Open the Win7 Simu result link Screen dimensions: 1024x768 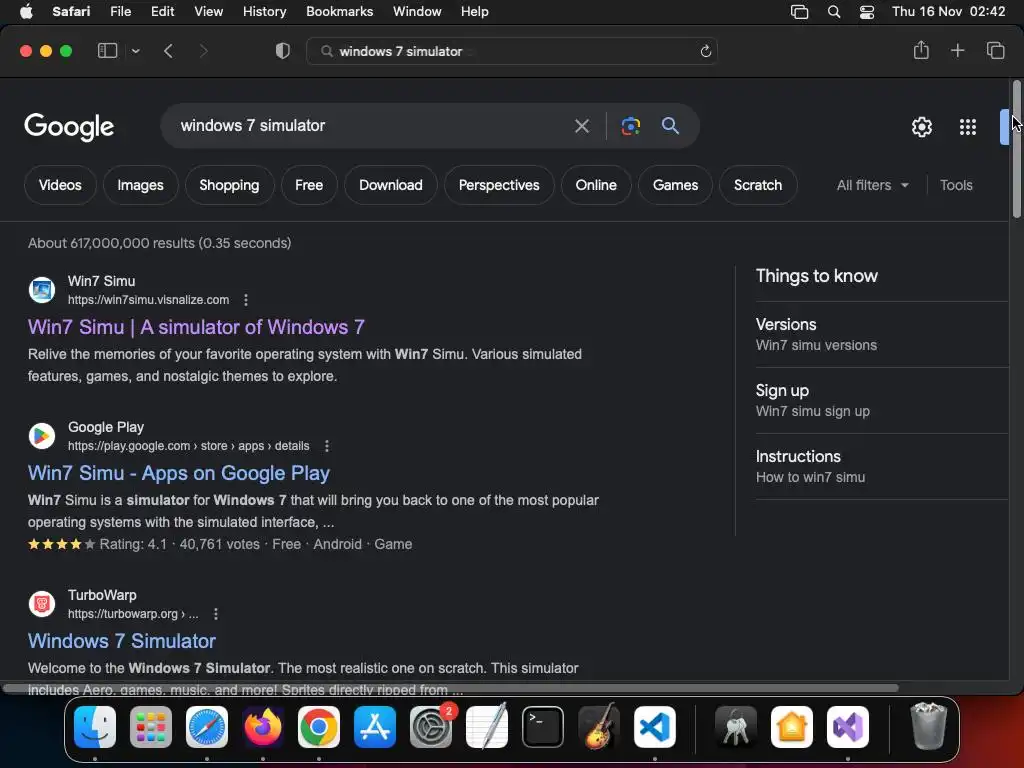pos(196,327)
